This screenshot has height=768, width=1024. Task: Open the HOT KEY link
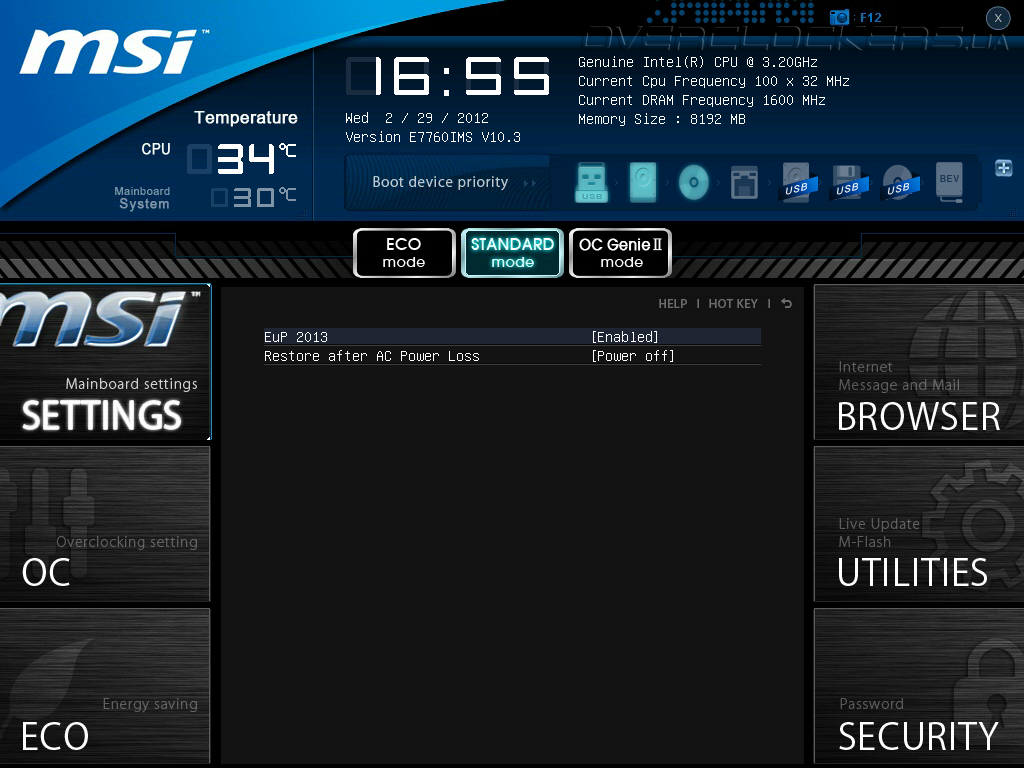point(733,304)
